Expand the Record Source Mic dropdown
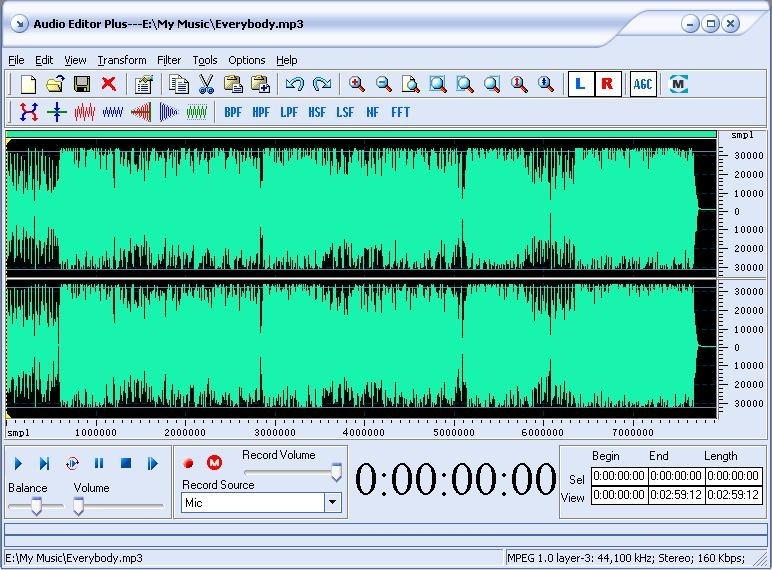 click(x=333, y=503)
